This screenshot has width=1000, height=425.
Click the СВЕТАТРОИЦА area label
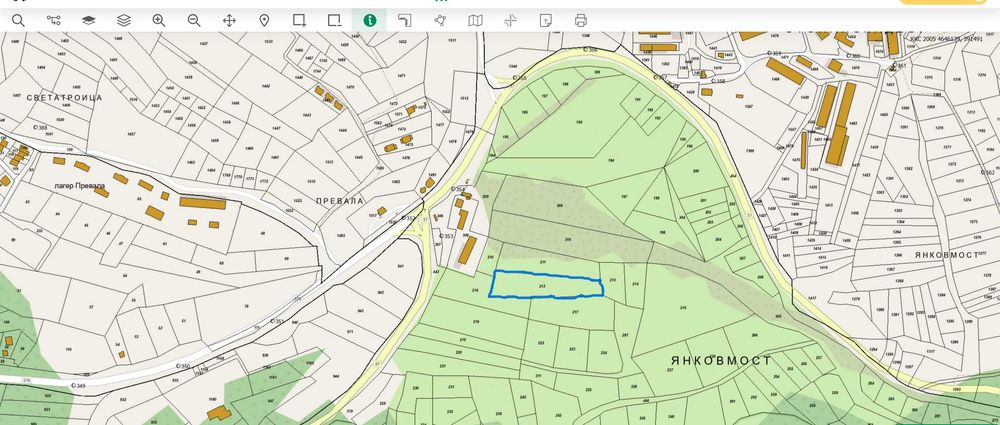click(x=64, y=98)
